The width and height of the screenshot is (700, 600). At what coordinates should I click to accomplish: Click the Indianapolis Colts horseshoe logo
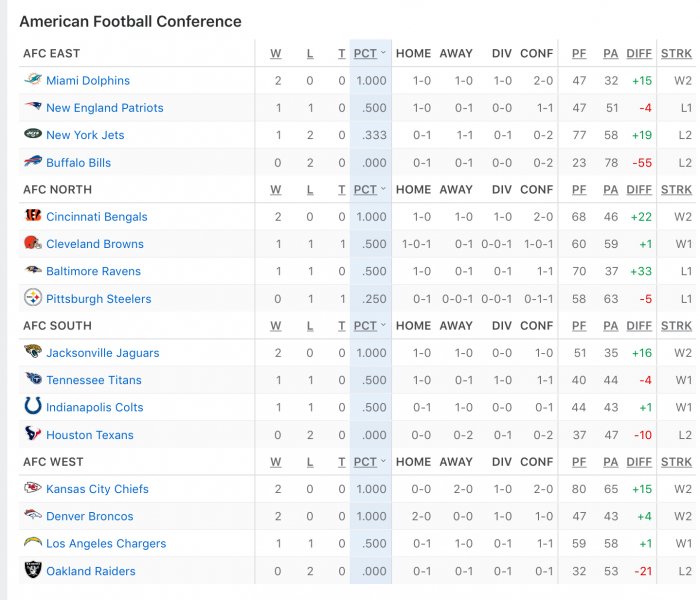pos(33,406)
